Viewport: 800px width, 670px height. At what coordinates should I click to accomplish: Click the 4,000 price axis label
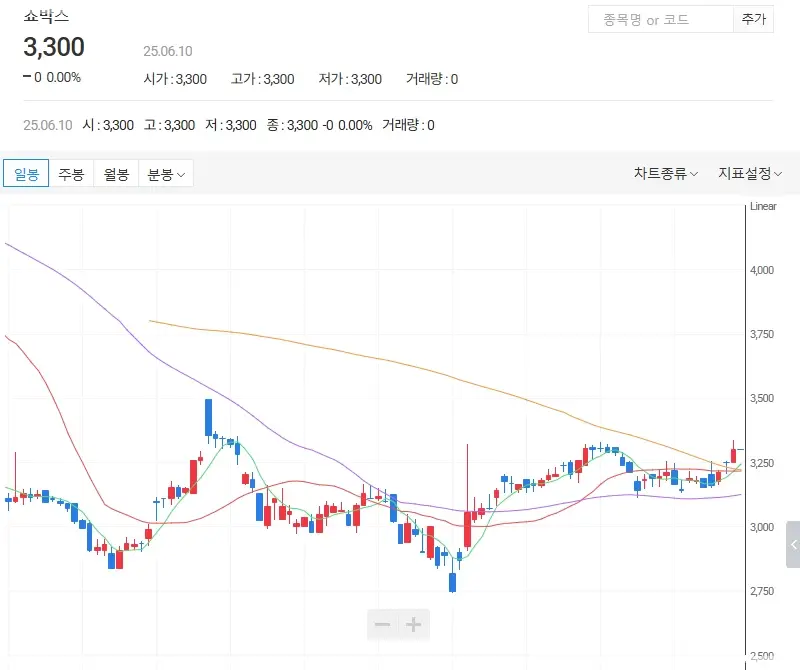coord(762,270)
